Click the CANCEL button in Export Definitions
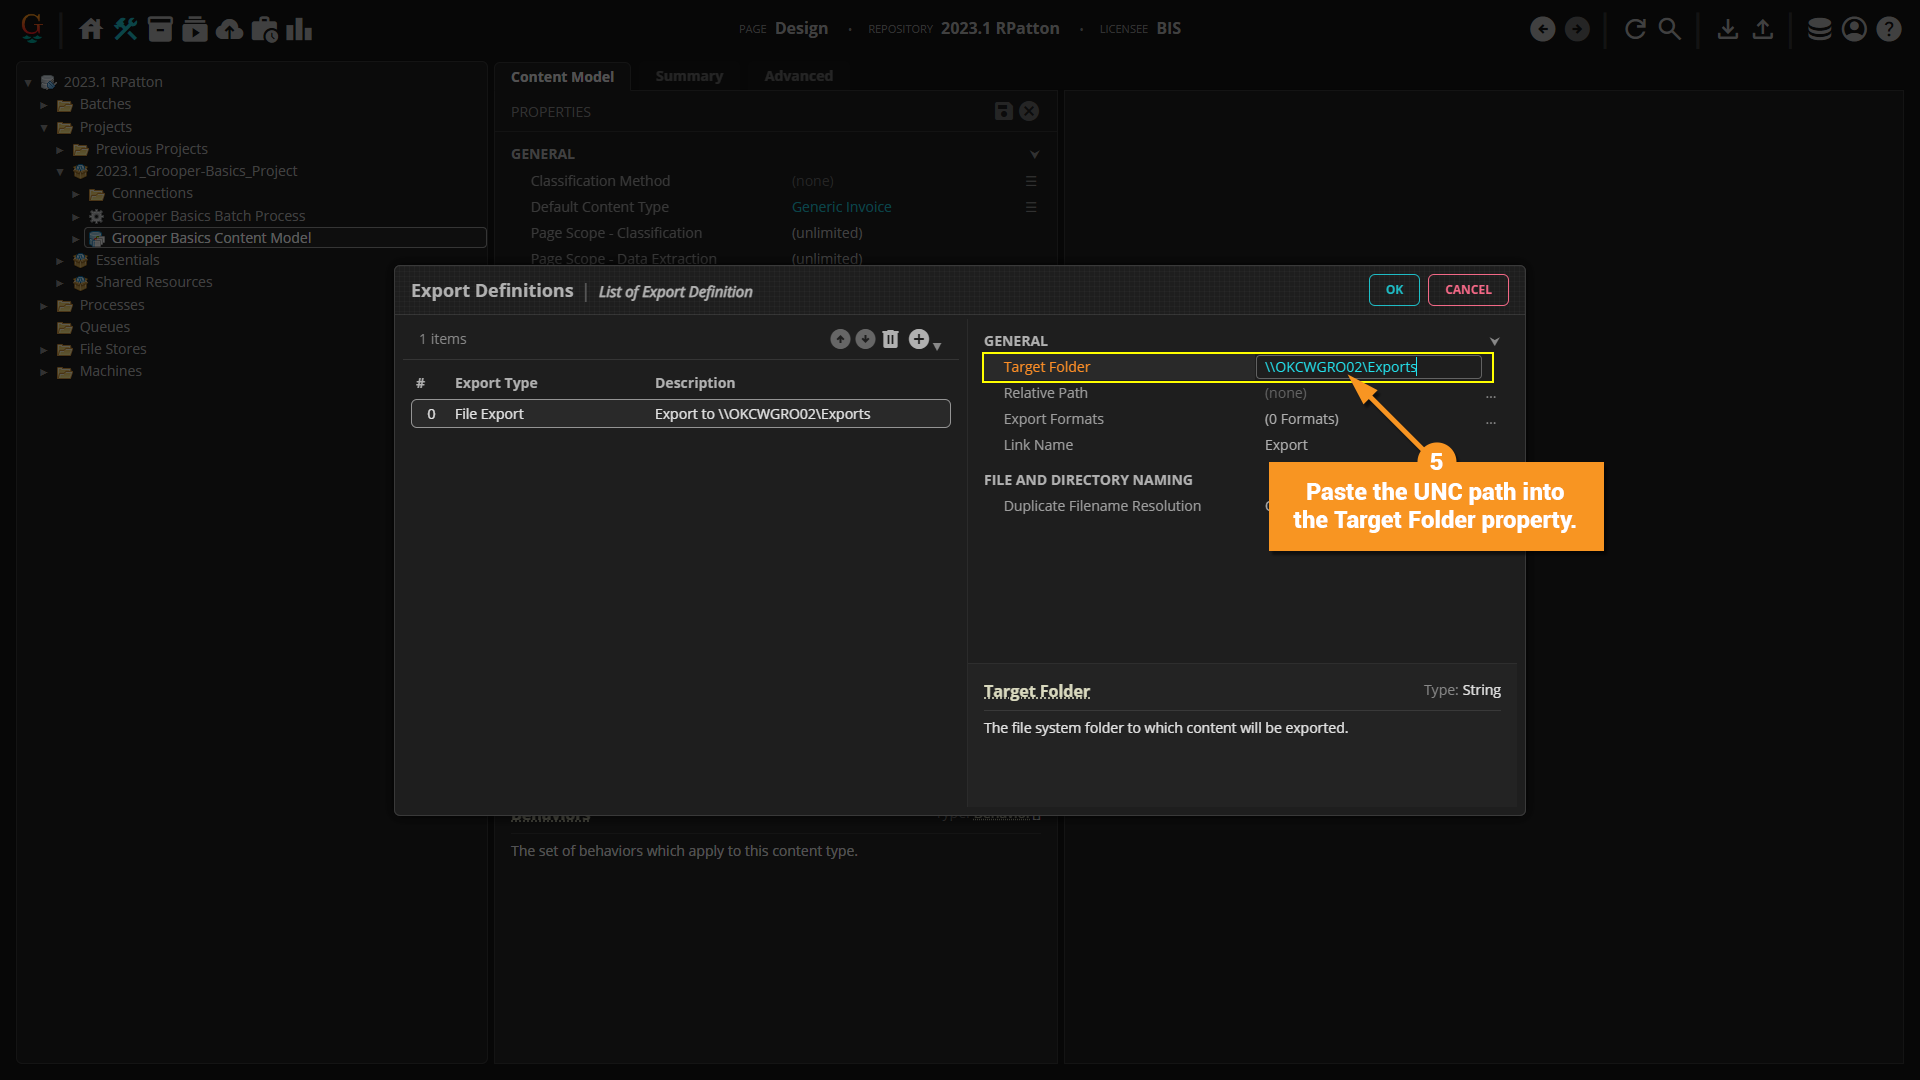 1468,290
